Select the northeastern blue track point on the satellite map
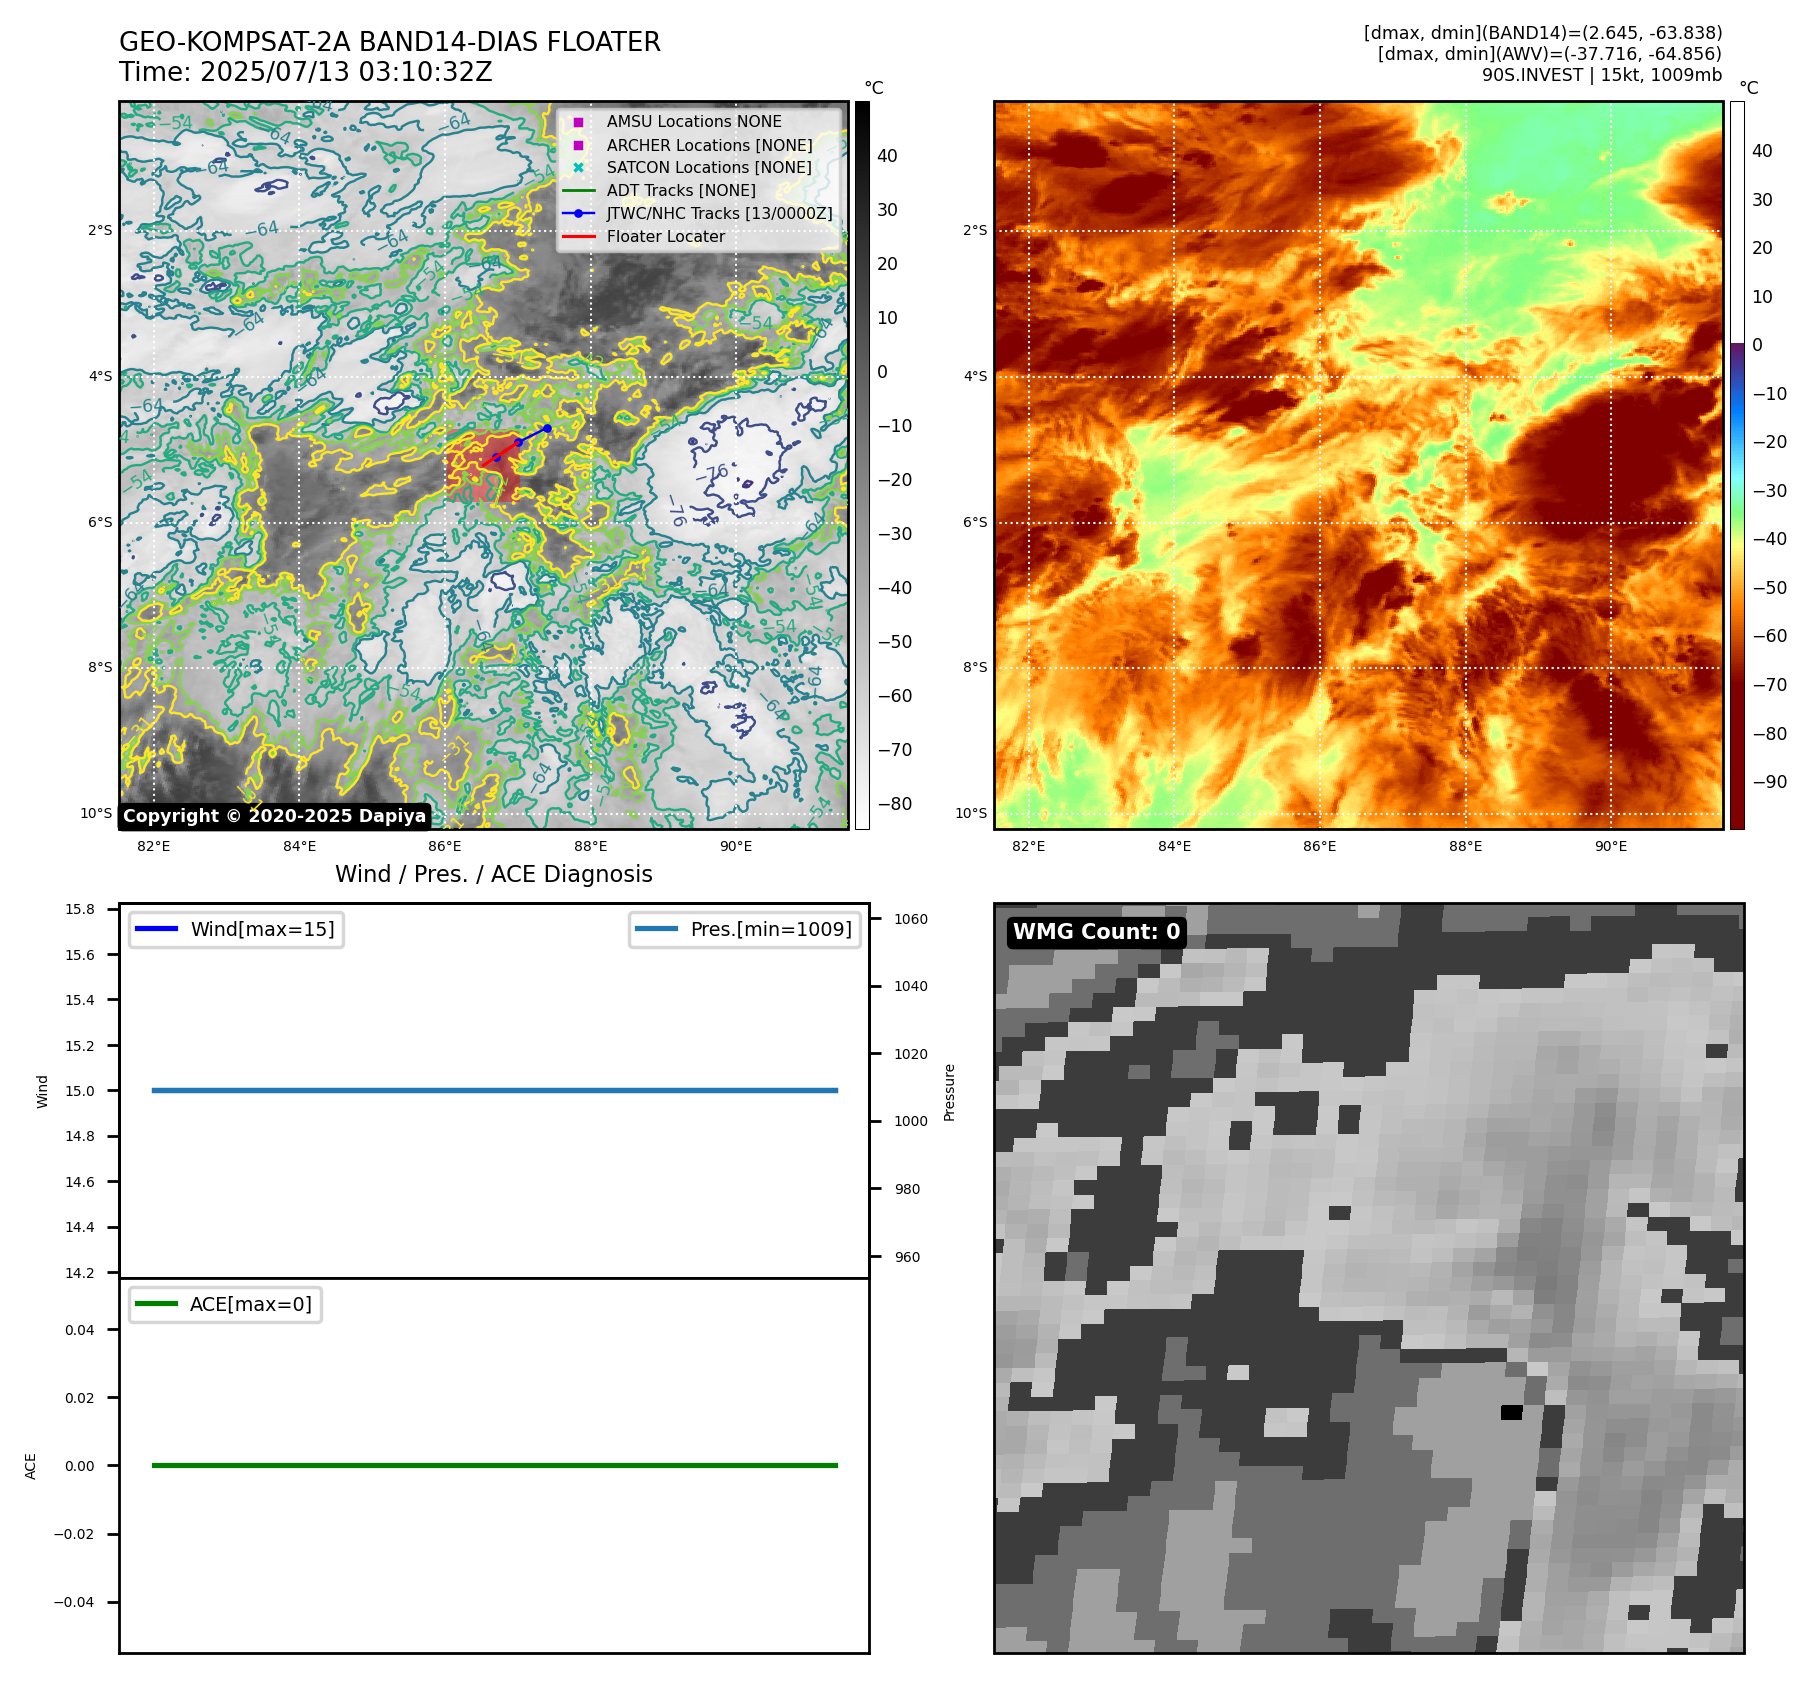1813x1690 pixels. [x=547, y=428]
